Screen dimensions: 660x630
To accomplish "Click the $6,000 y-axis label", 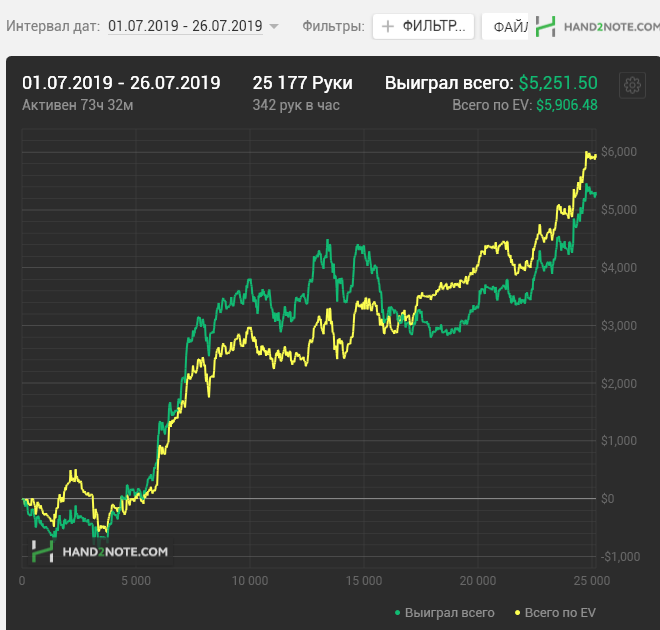I will pos(619,152).
